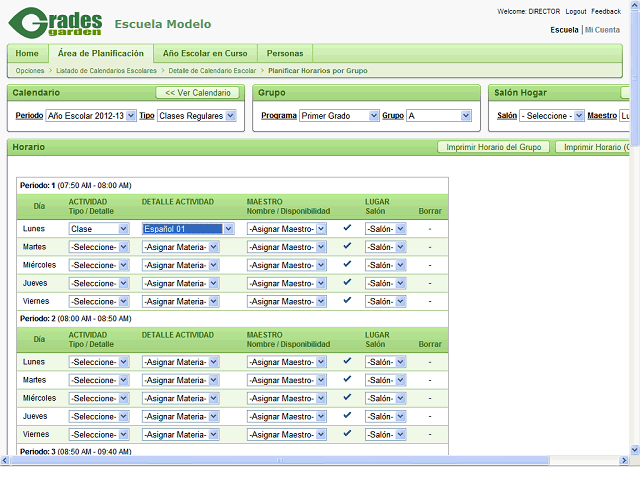640x480 pixels.
Task: Click availability checkmark for Viernes in Periodo 1
Action: coord(347,300)
